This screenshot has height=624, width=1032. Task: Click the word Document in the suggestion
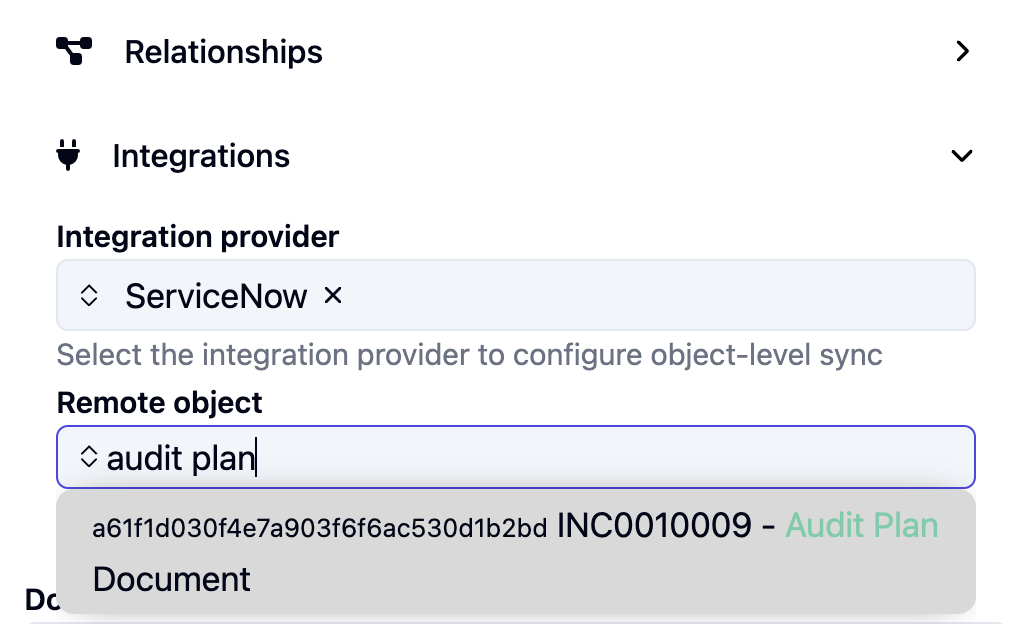[171, 579]
